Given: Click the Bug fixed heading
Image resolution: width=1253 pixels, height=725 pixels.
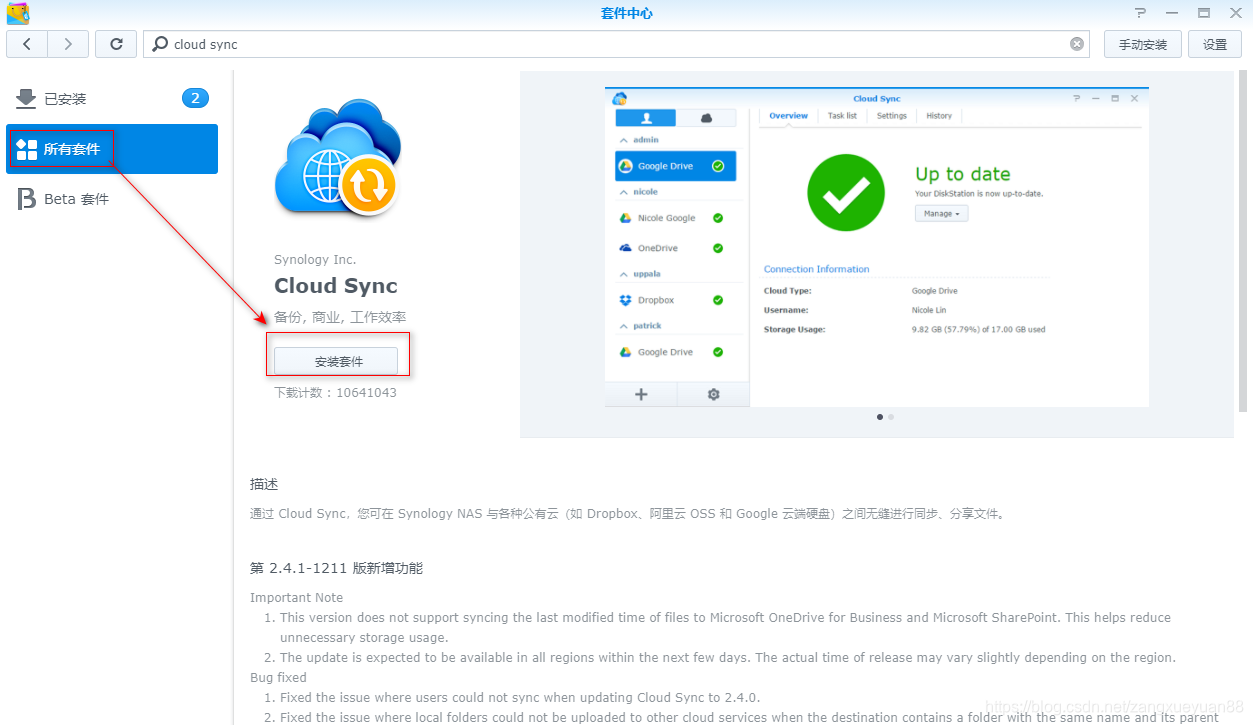Looking at the screenshot, I should coord(278,678).
